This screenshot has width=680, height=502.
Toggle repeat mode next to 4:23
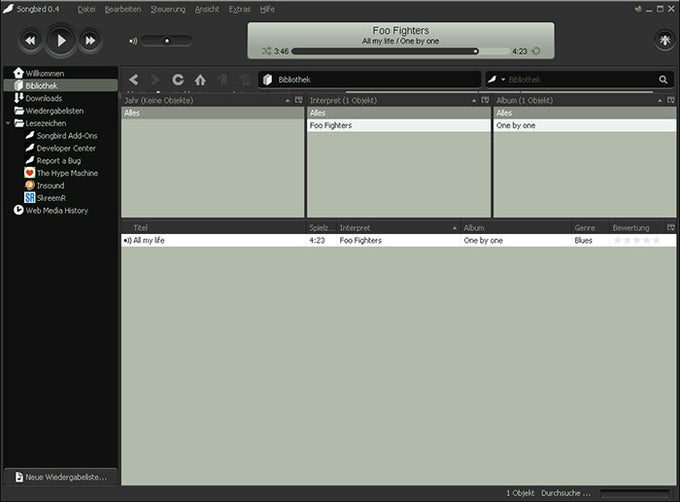click(536, 51)
